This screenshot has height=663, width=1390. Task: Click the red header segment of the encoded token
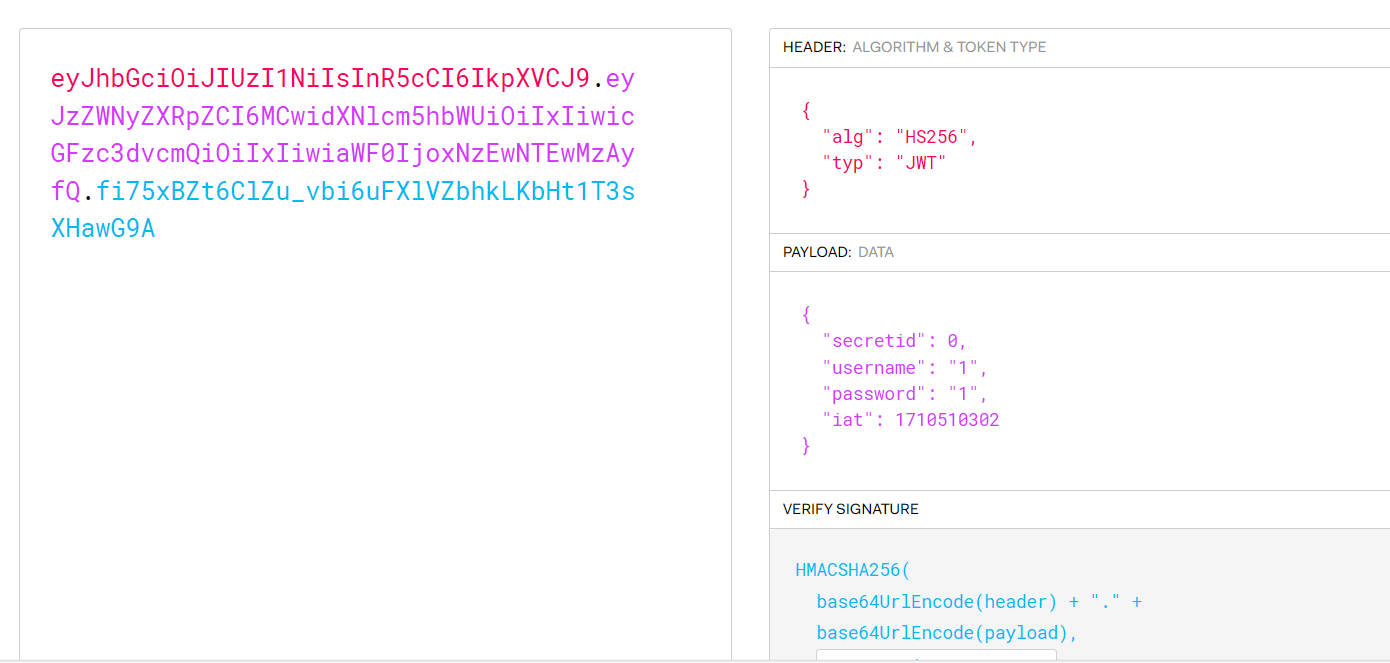point(320,79)
